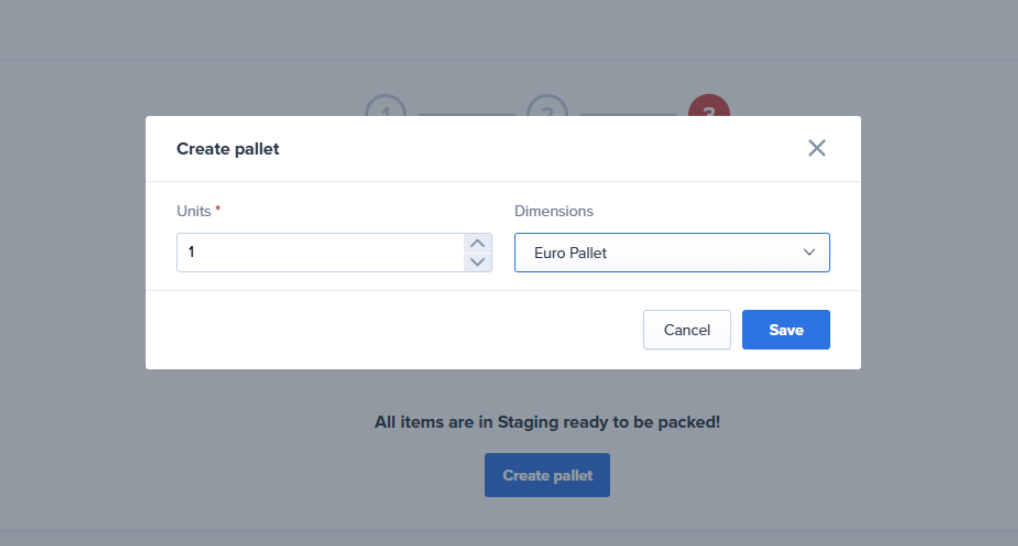Click the value 1 in Units field
The height and width of the screenshot is (546, 1018).
point(191,253)
